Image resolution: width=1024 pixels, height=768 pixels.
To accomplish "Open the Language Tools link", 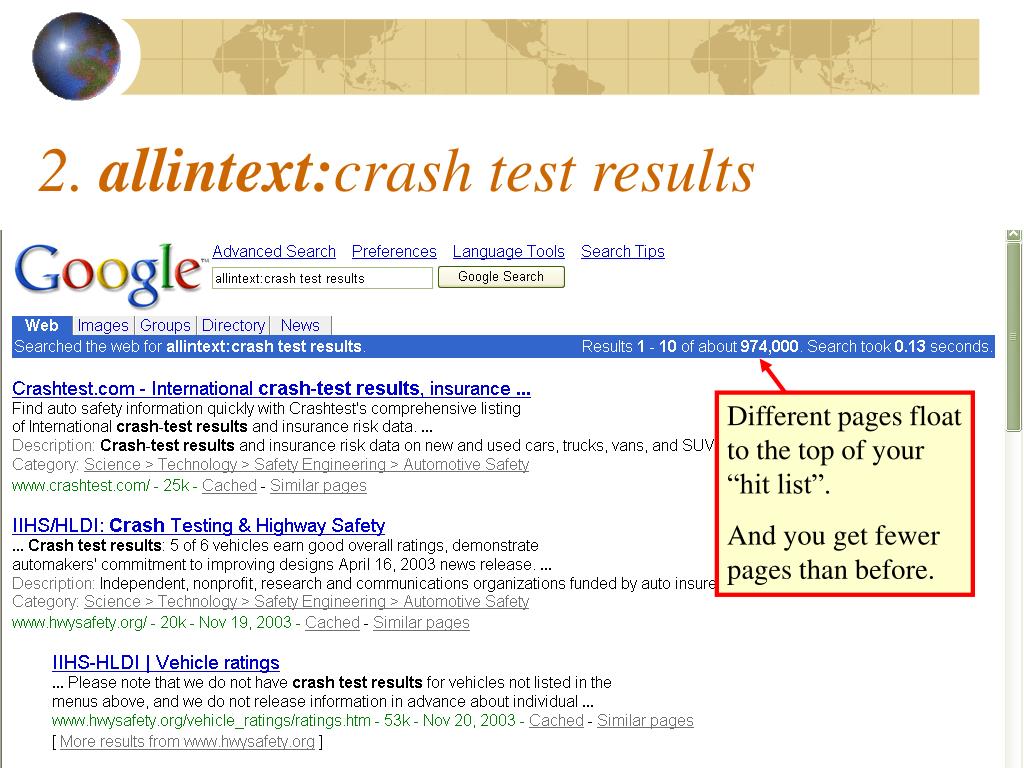I will point(508,251).
